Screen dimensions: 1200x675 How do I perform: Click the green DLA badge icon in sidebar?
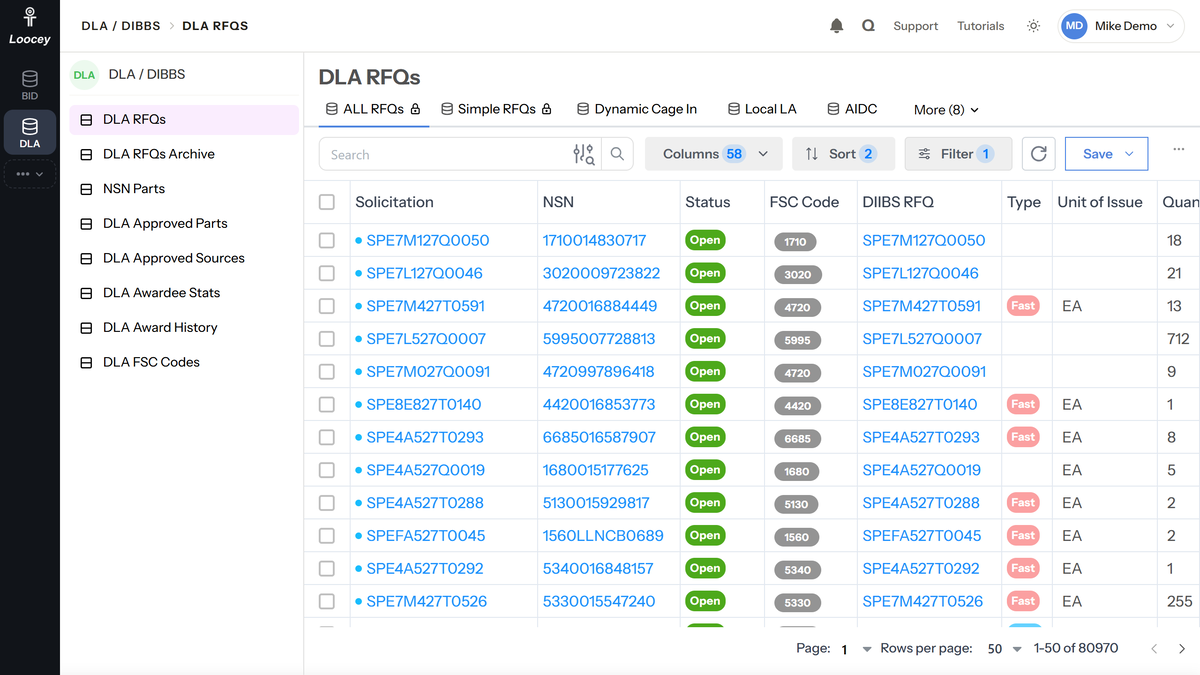(84, 75)
